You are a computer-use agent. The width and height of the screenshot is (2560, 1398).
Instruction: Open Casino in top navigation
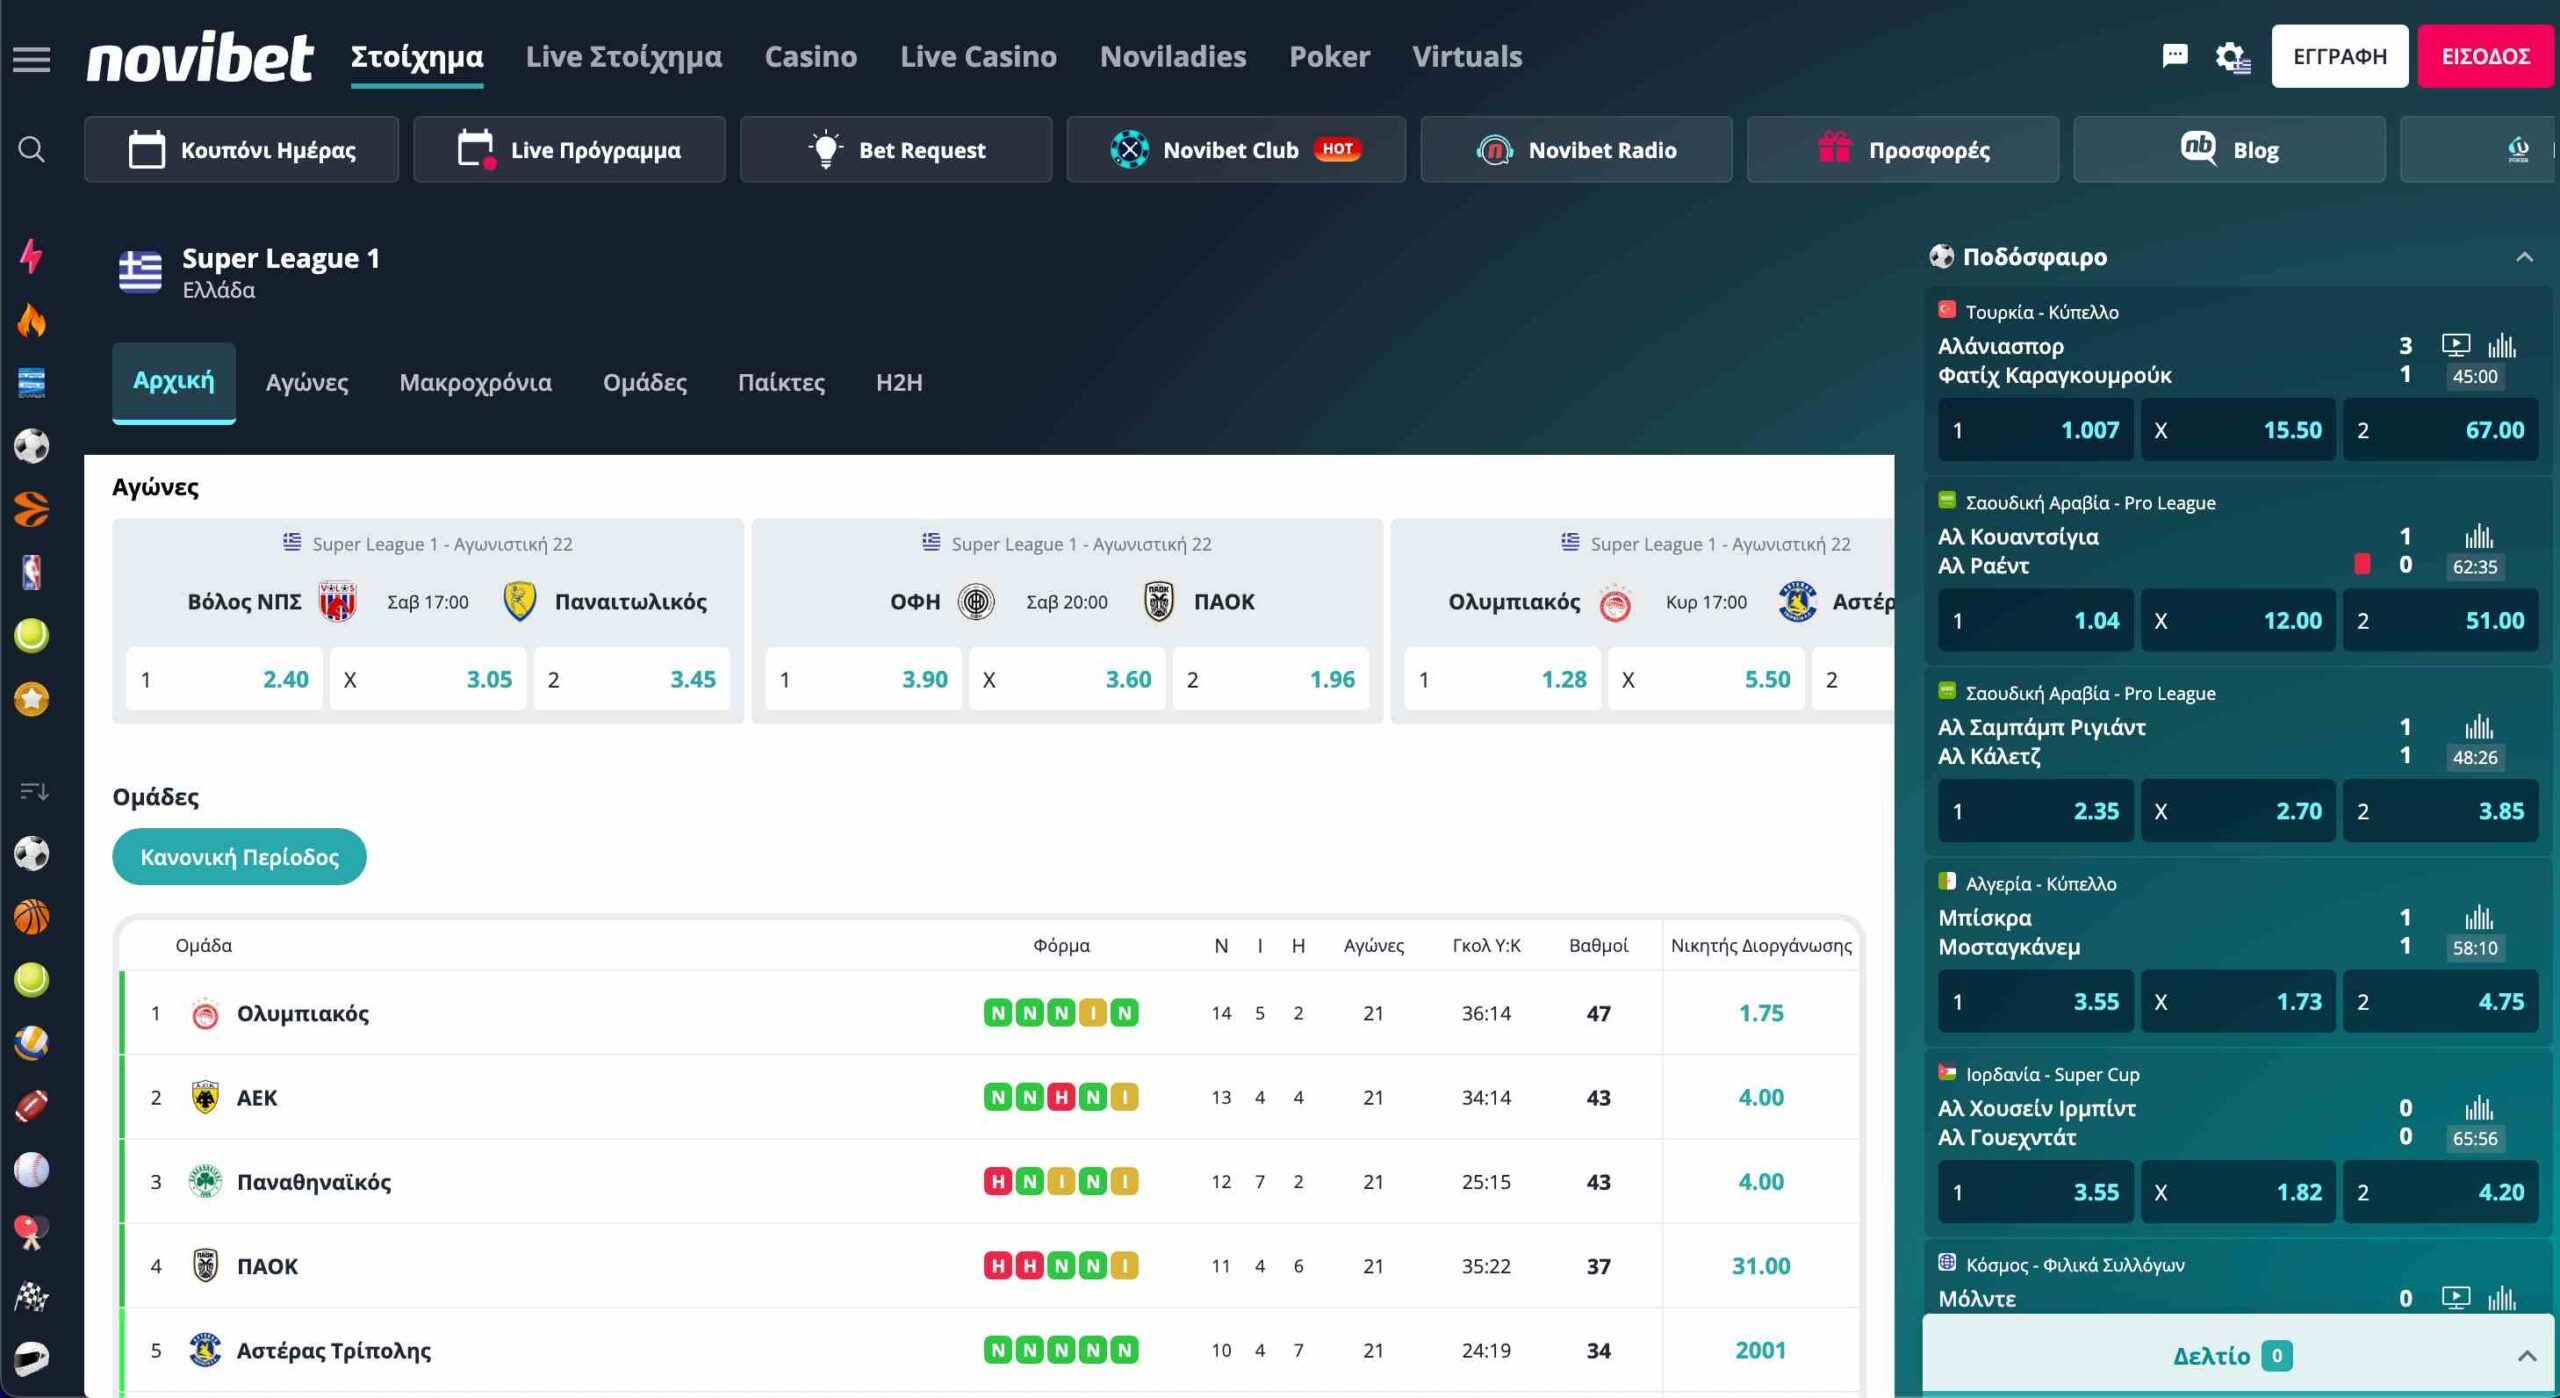(810, 57)
